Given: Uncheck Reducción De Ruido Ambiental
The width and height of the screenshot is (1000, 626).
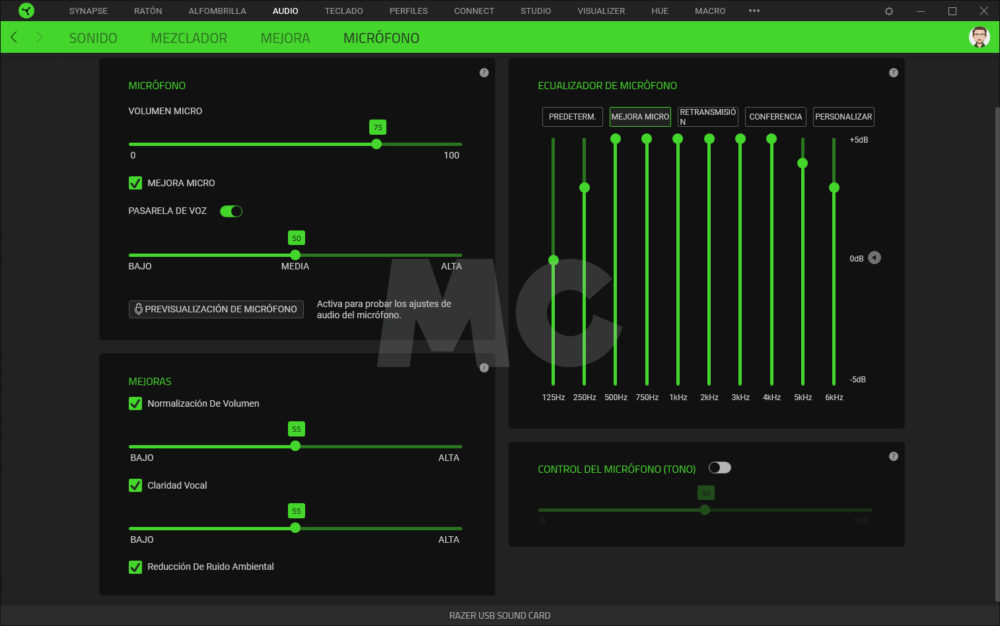Looking at the screenshot, I should [135, 567].
